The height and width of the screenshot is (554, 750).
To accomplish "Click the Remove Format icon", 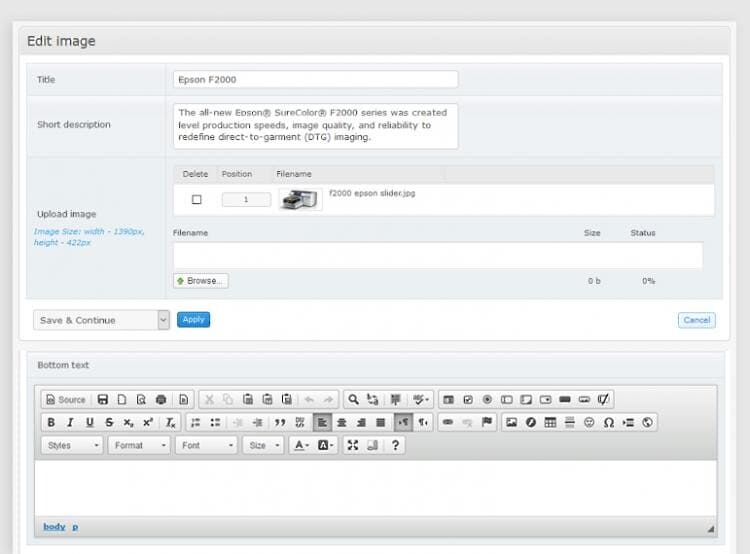I will click(170, 422).
